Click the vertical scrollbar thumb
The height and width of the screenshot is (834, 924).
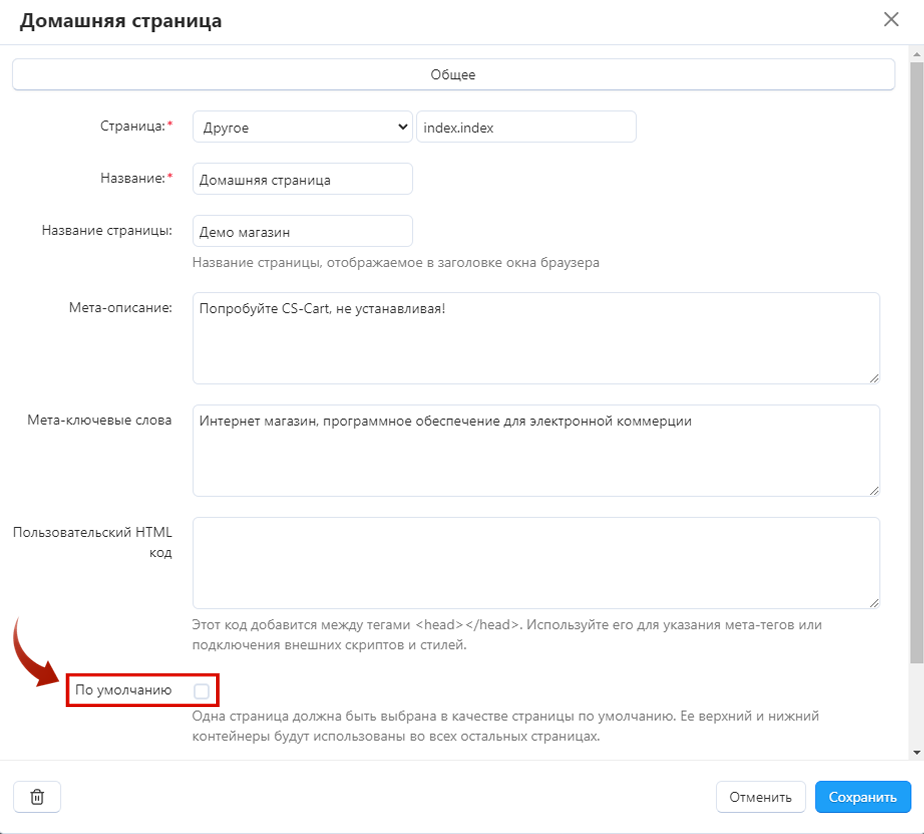click(916, 360)
